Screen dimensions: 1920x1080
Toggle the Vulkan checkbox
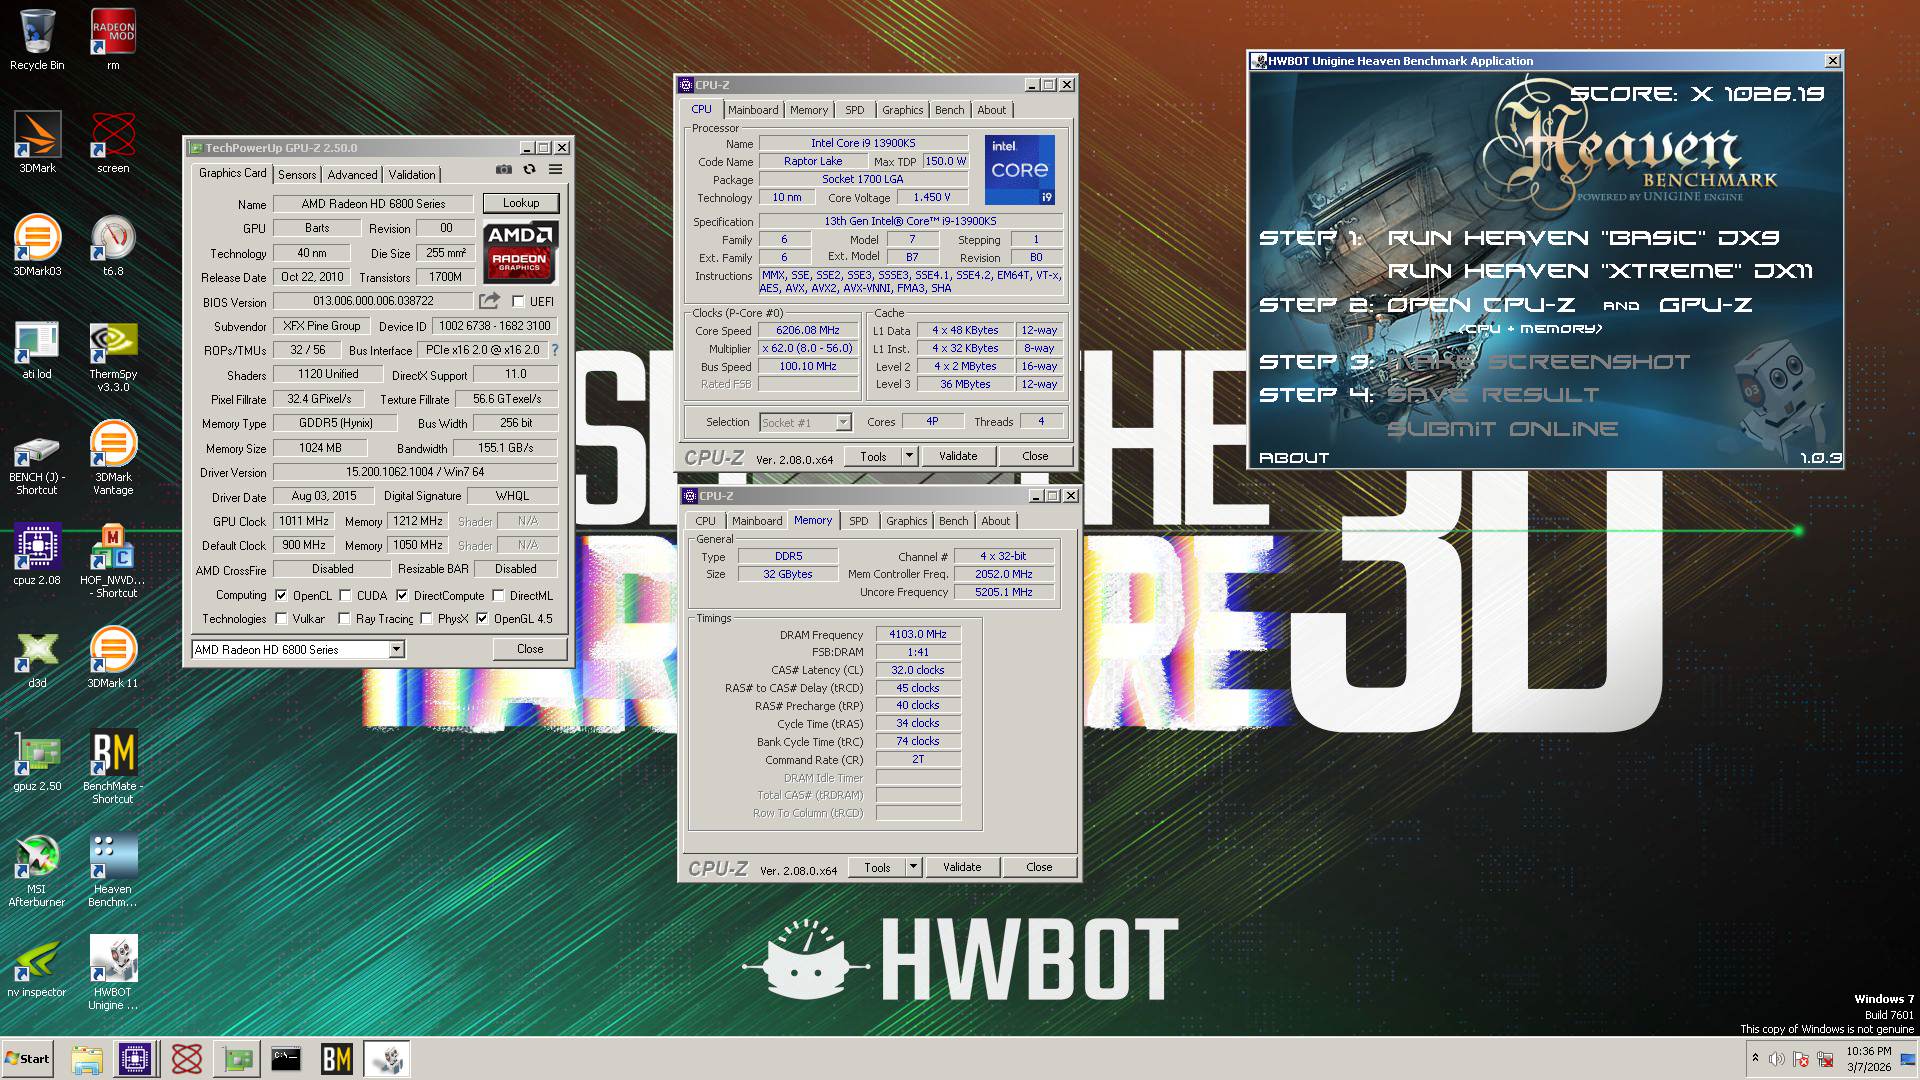pyautogui.click(x=281, y=619)
